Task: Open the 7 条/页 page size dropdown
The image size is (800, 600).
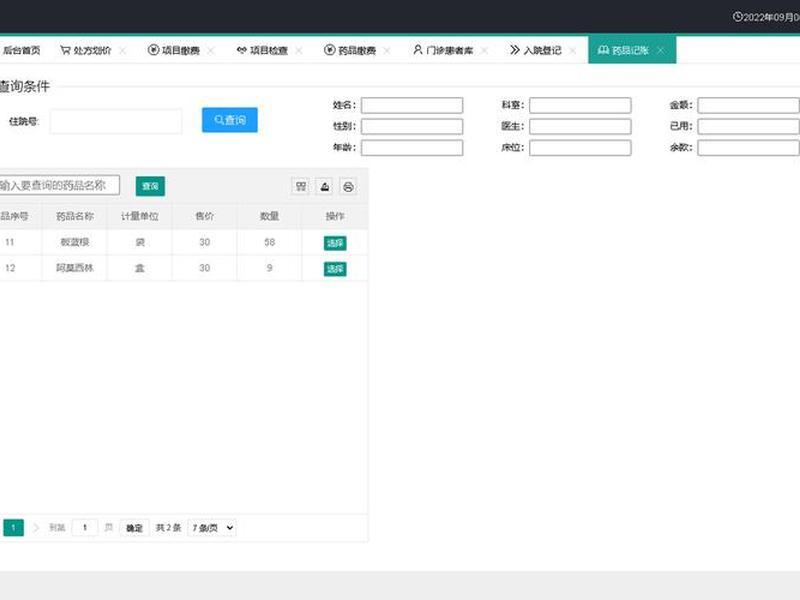Action: coord(212,528)
